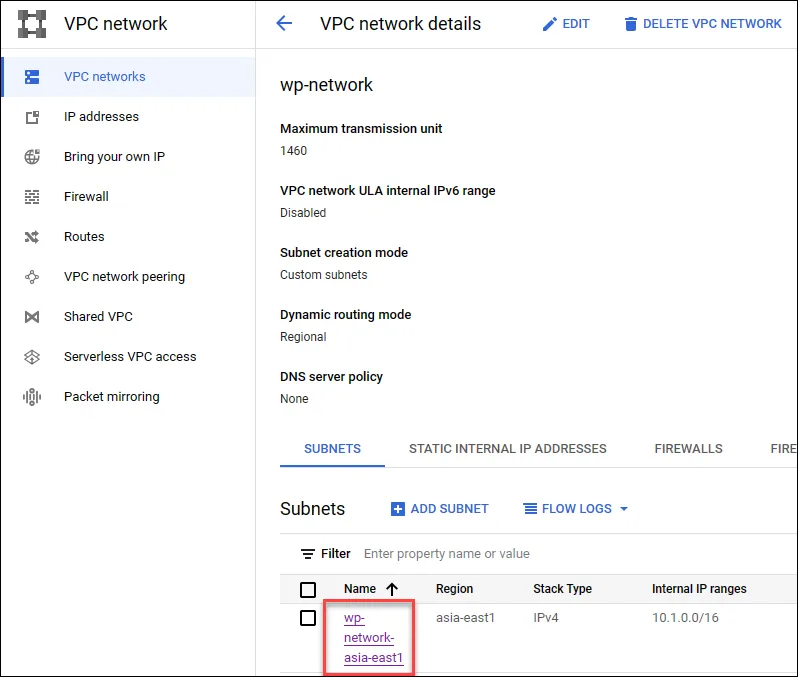
Task: Click the Regional routing mode value
Action: point(303,337)
